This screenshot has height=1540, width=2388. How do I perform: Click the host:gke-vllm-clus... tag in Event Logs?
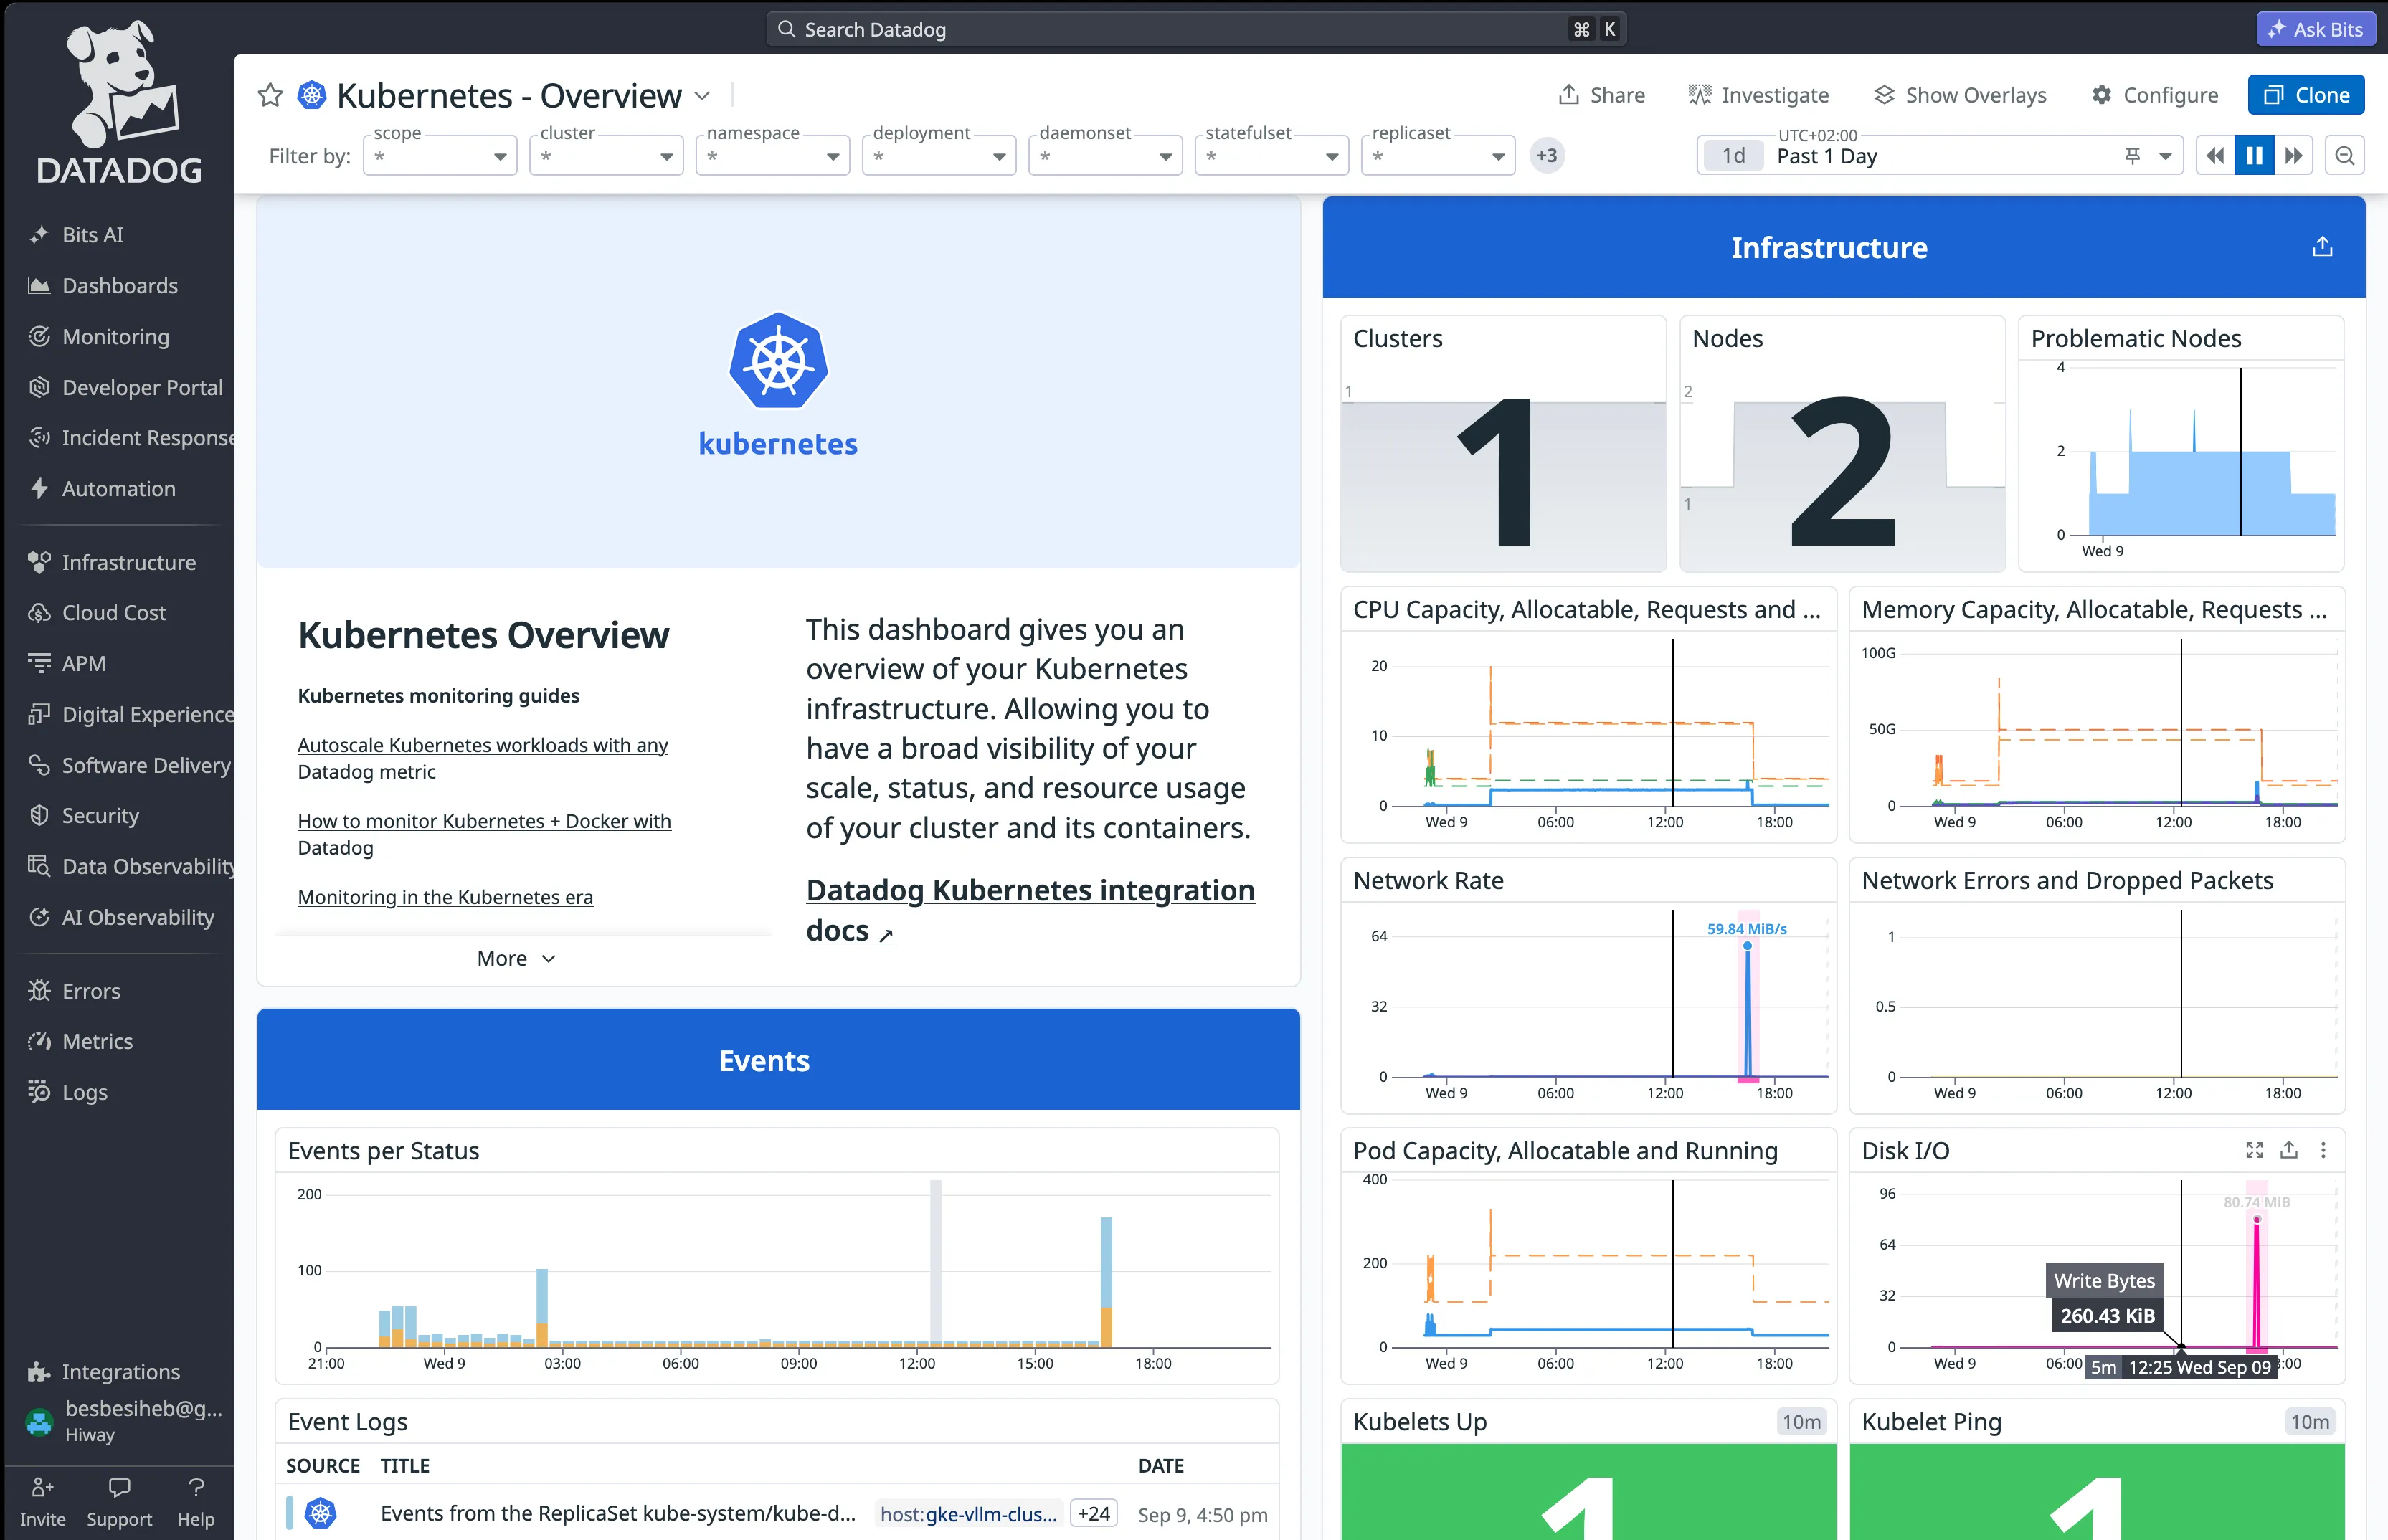pyautogui.click(x=967, y=1513)
